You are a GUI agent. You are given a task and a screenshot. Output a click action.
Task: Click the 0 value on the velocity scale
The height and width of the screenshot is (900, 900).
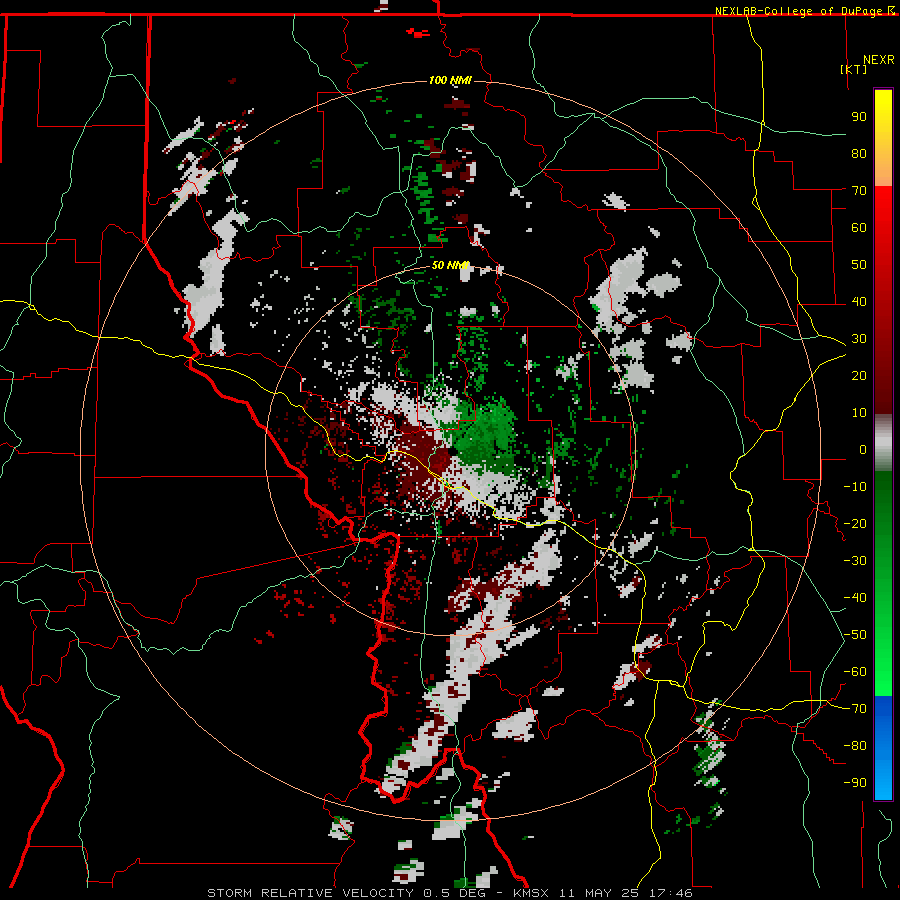pyautogui.click(x=863, y=449)
